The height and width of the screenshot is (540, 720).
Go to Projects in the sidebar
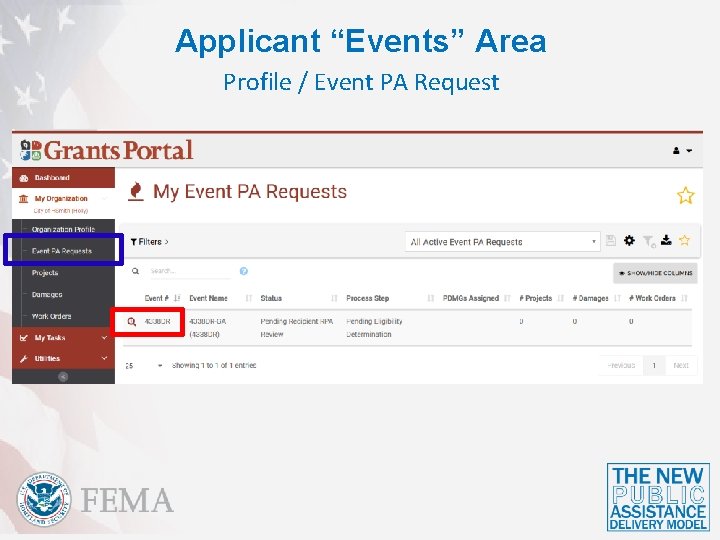pyautogui.click(x=45, y=273)
